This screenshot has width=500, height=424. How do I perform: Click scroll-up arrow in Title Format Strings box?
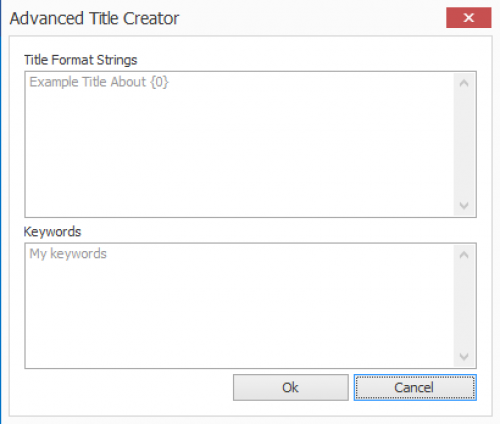(464, 83)
